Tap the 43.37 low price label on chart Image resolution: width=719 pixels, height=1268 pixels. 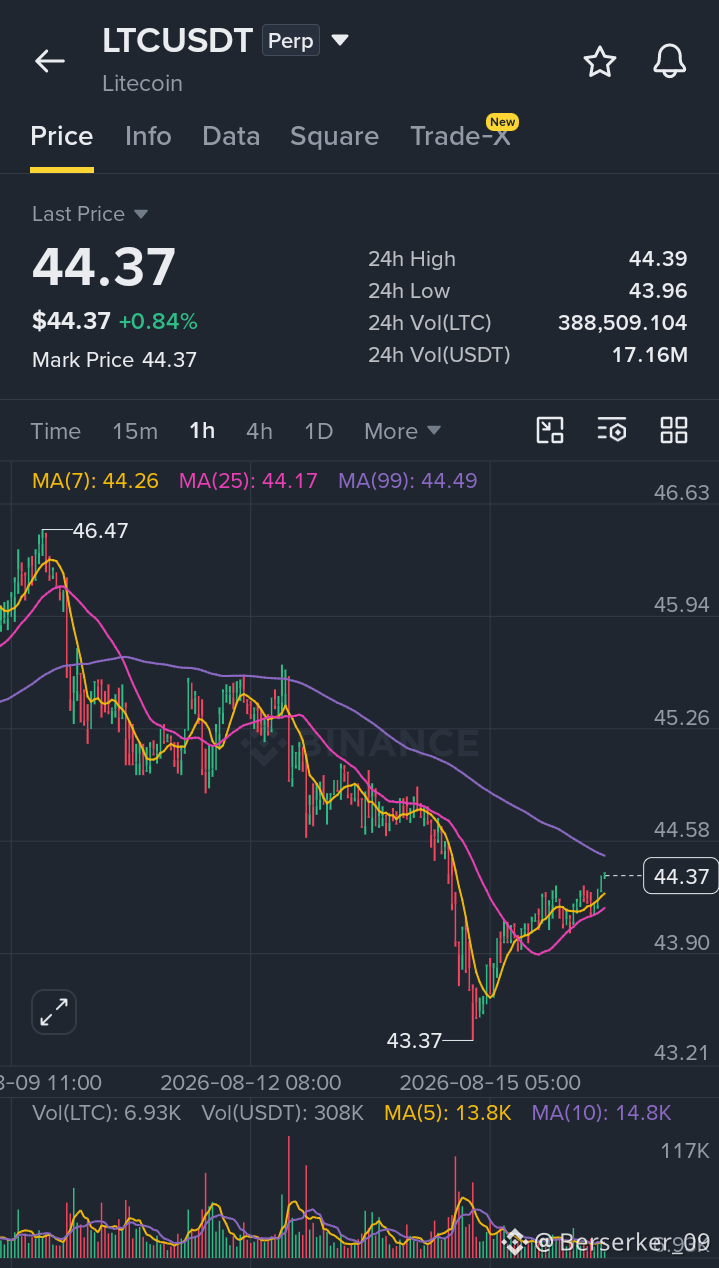pyautogui.click(x=414, y=1041)
